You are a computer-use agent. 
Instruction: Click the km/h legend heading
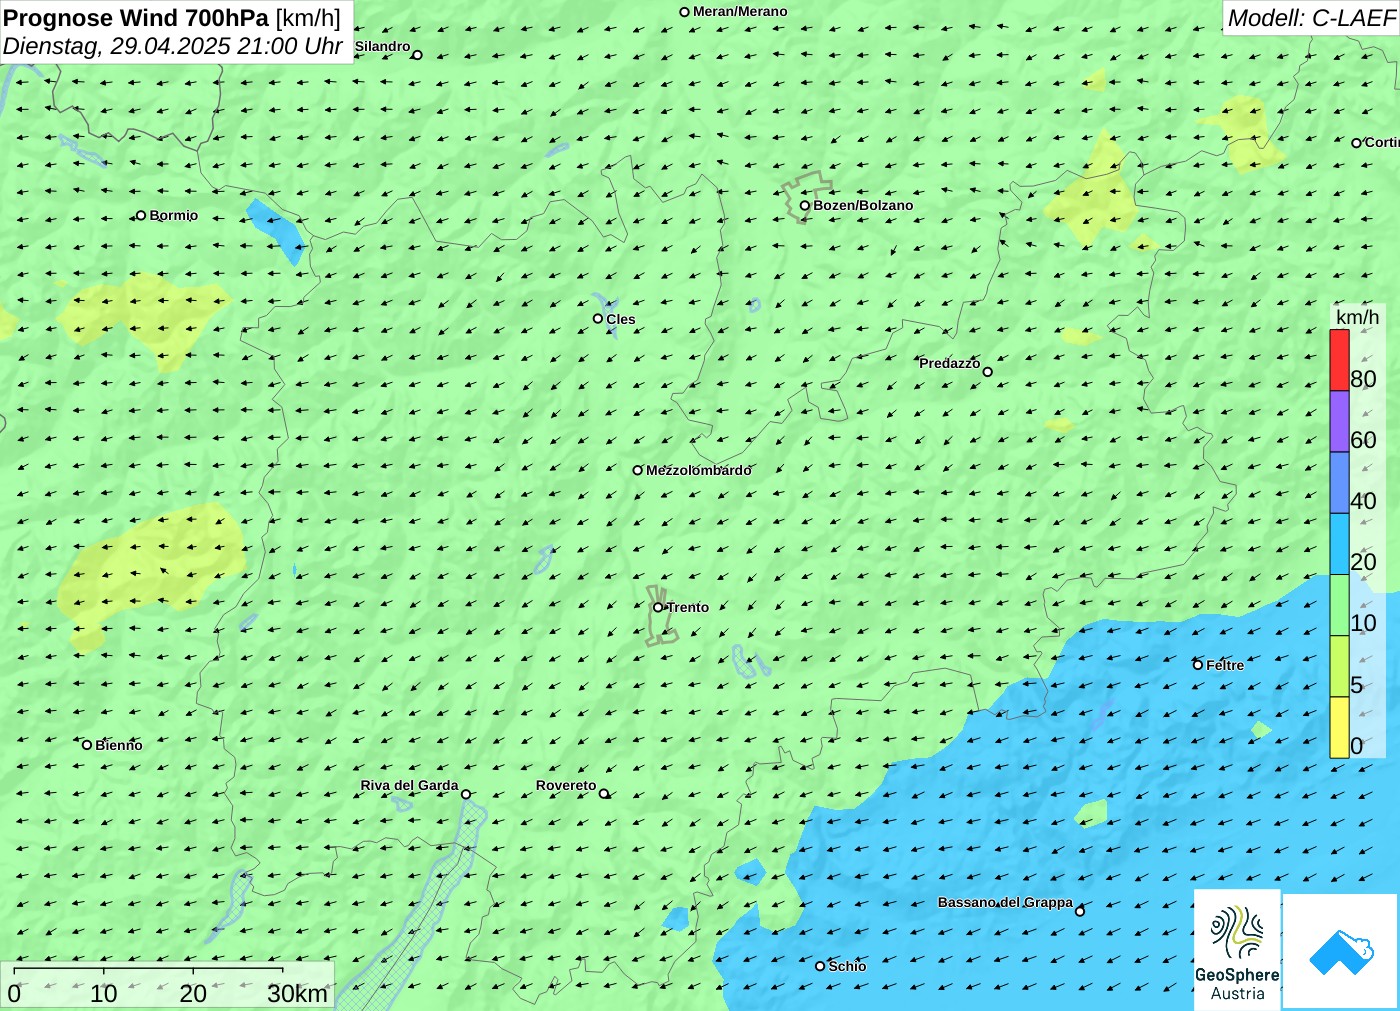tap(1357, 317)
